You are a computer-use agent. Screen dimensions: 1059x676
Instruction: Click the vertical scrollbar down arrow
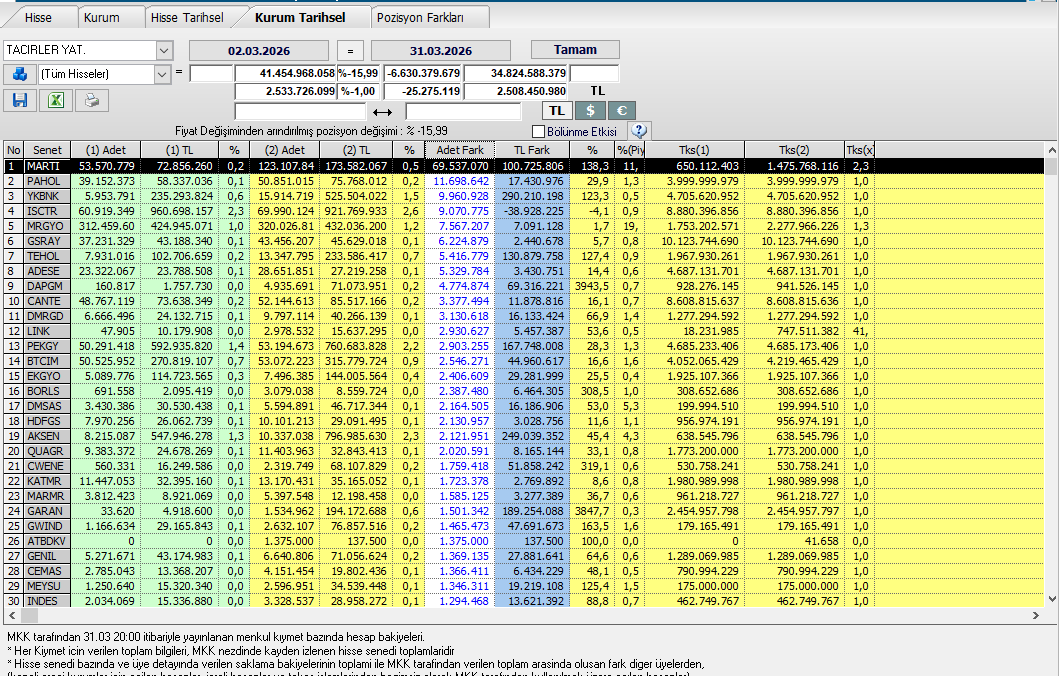(x=1052, y=599)
